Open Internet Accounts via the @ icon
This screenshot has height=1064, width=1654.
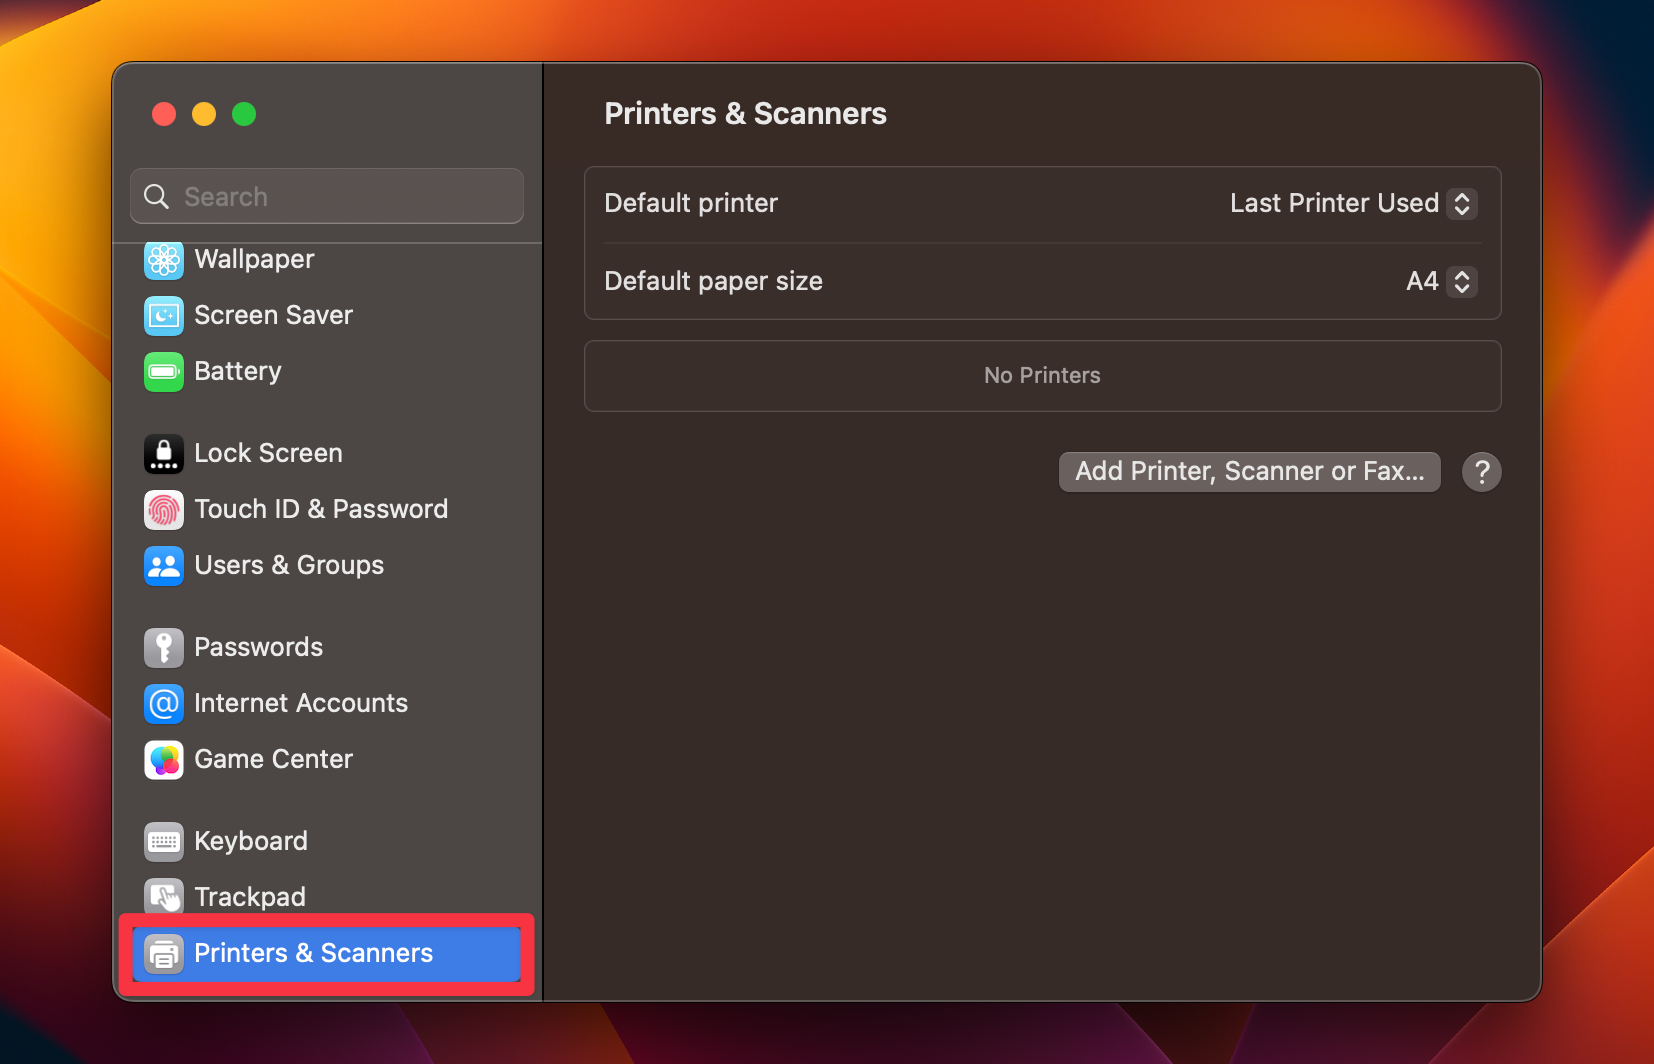[x=163, y=703]
